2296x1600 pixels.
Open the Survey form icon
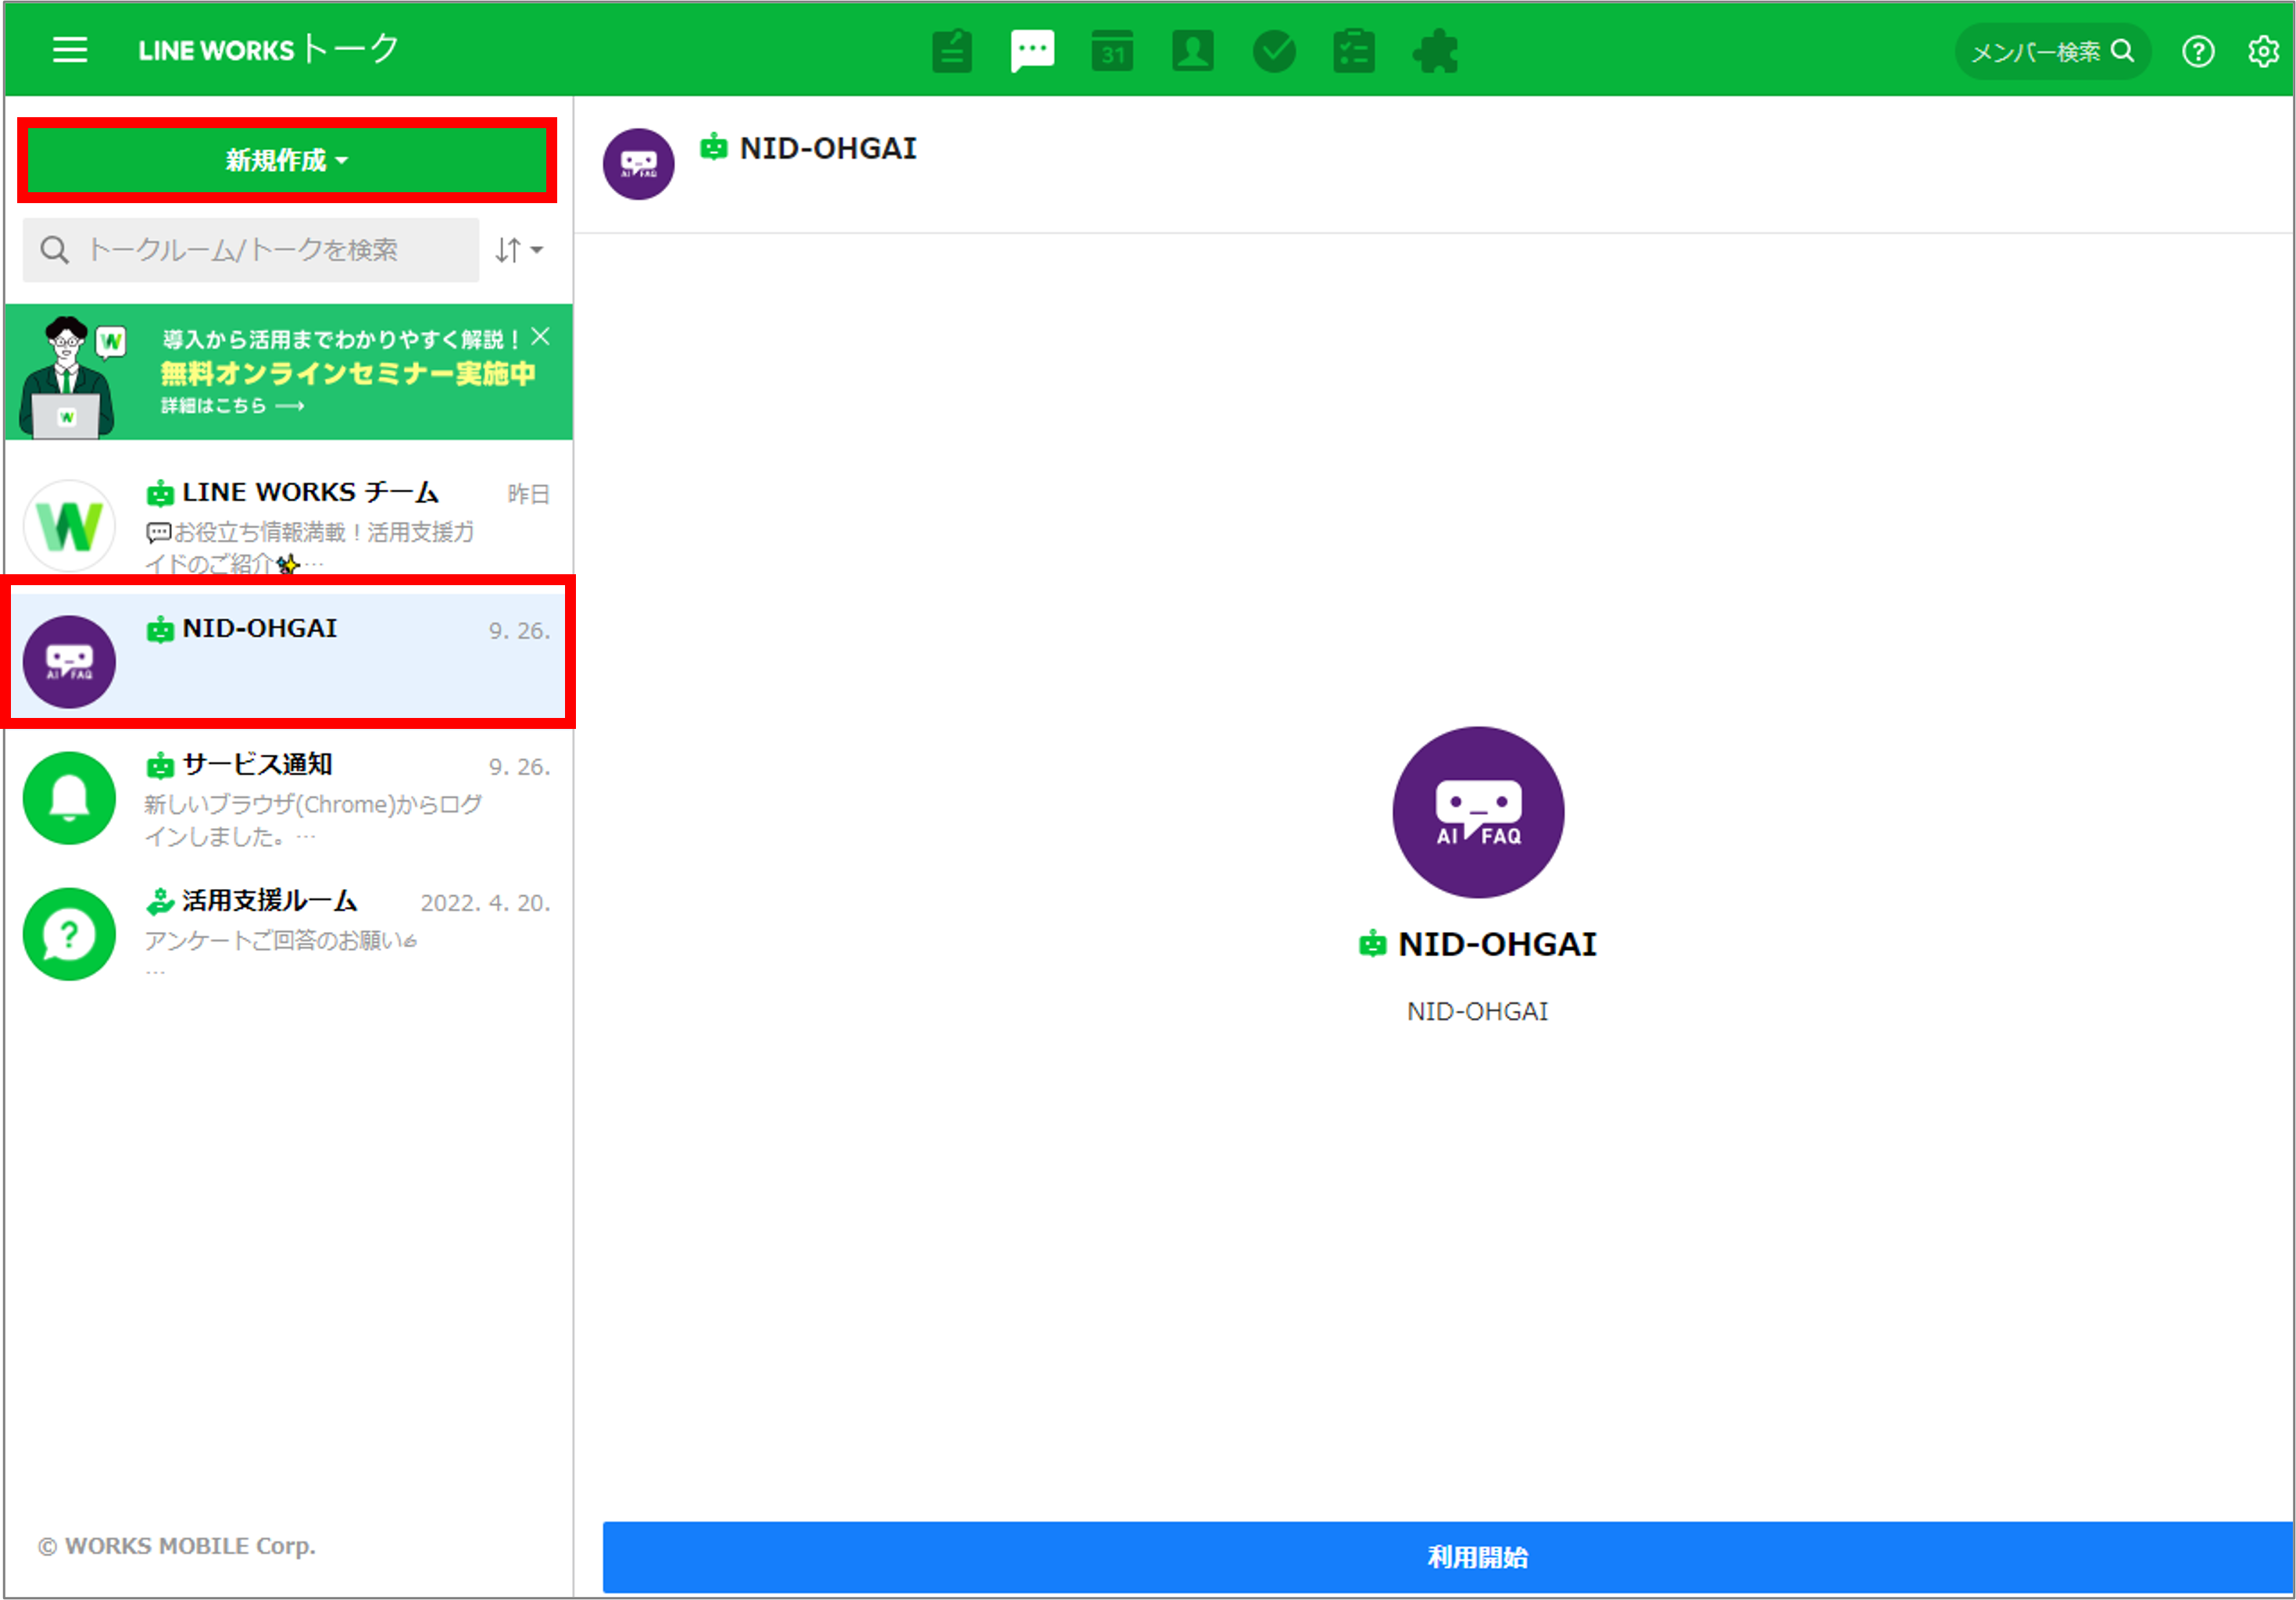[1354, 51]
